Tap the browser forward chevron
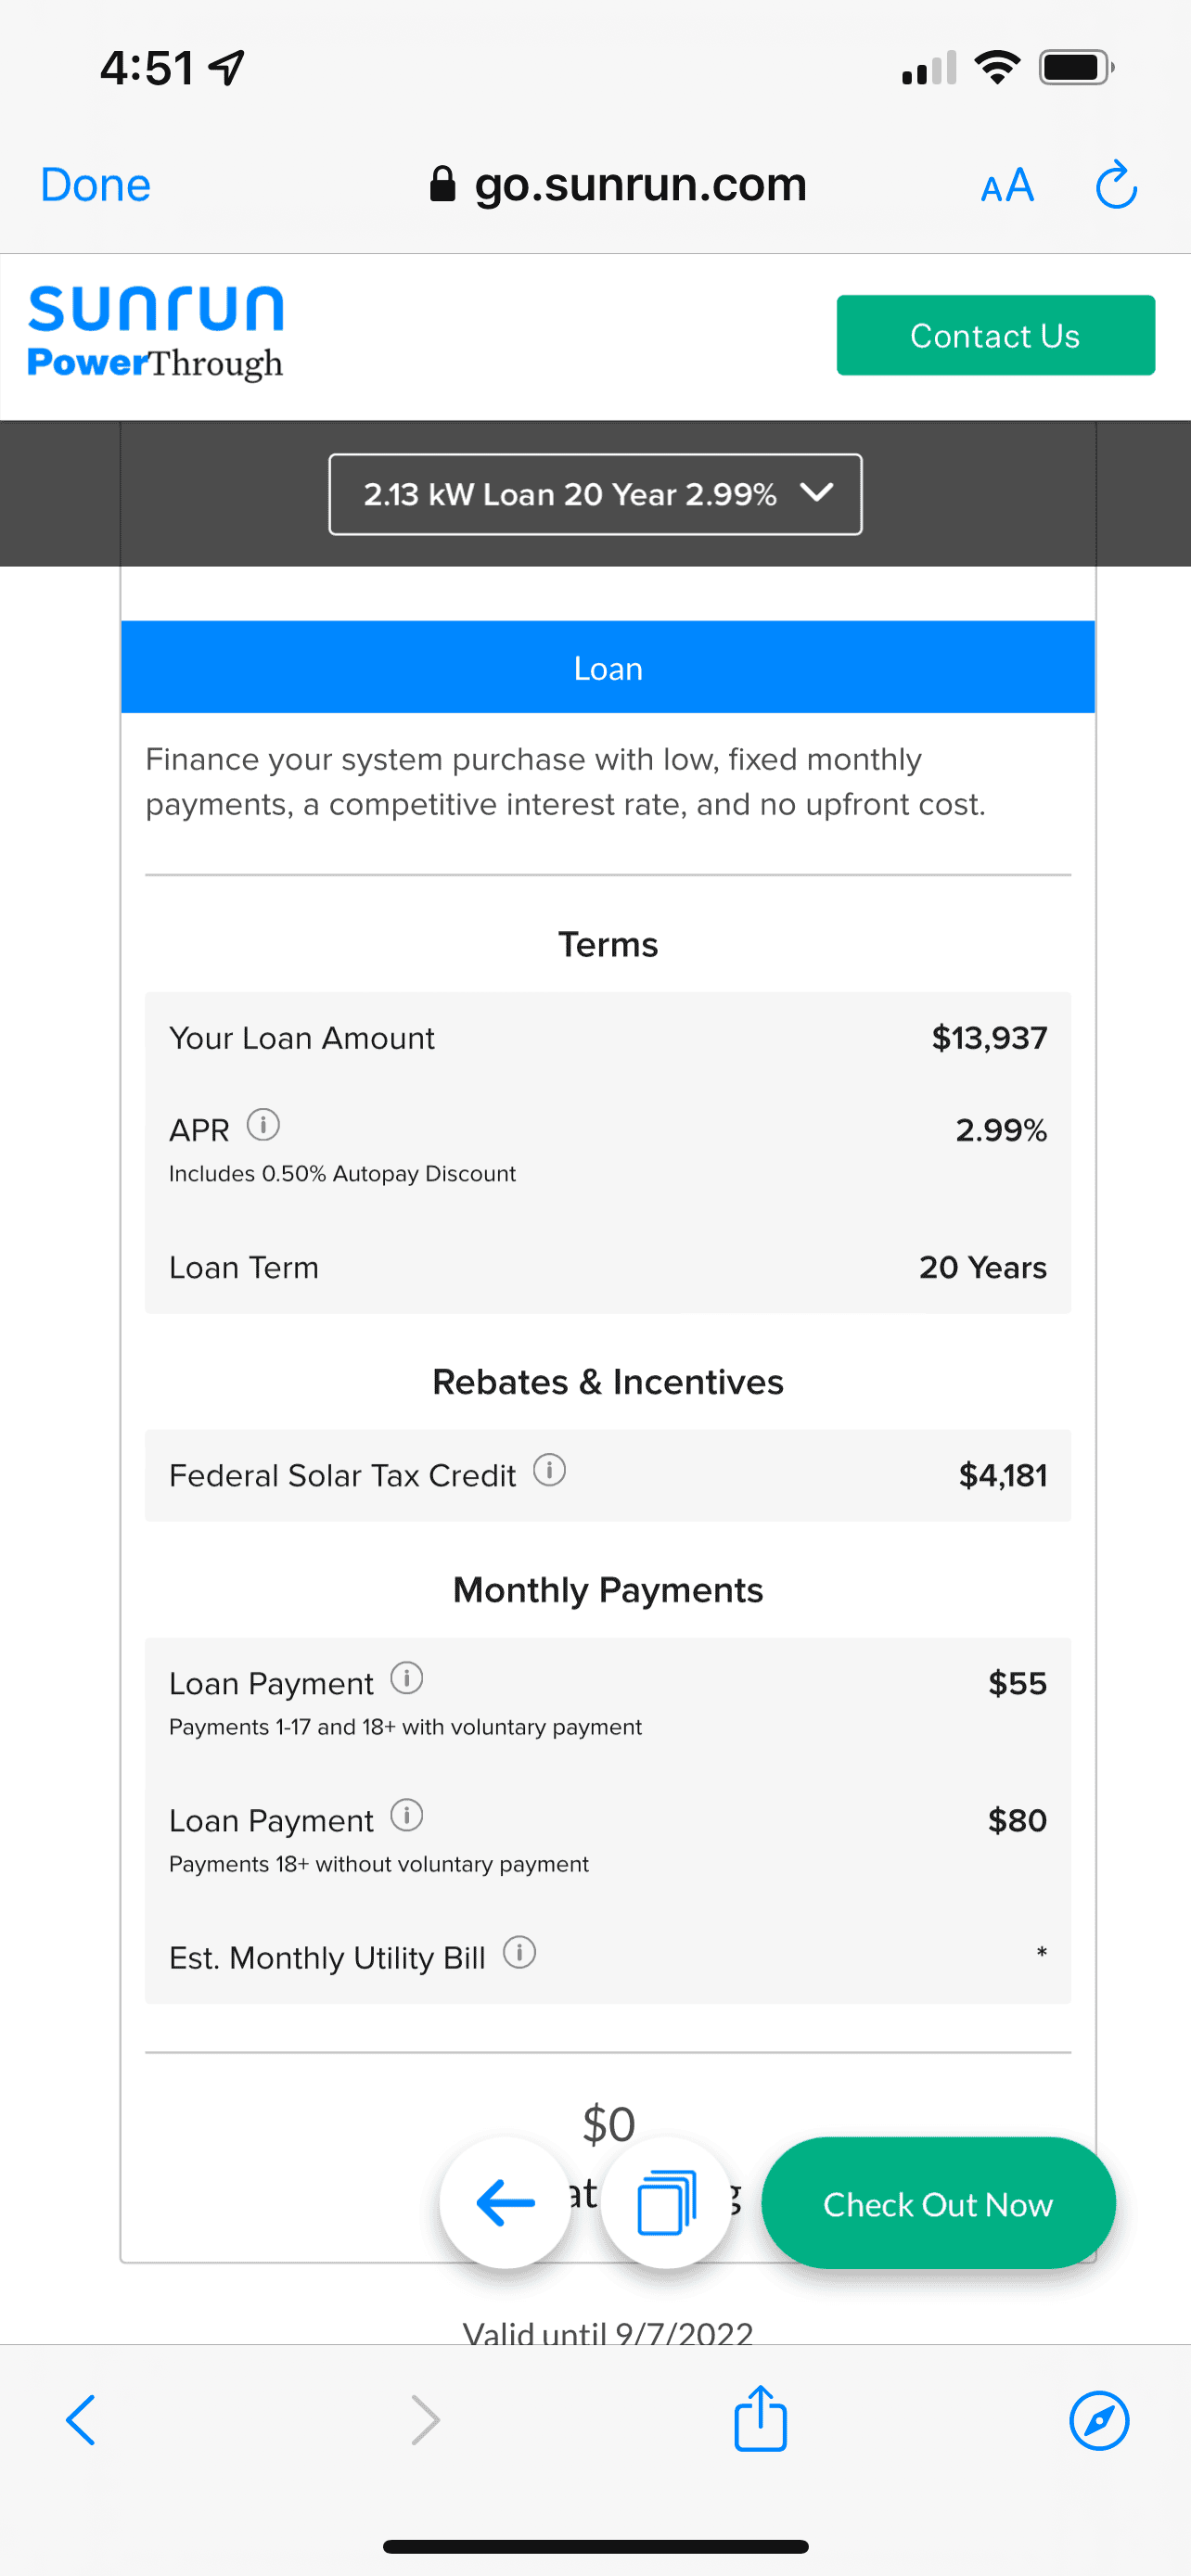The width and height of the screenshot is (1191, 2576). (x=425, y=2420)
